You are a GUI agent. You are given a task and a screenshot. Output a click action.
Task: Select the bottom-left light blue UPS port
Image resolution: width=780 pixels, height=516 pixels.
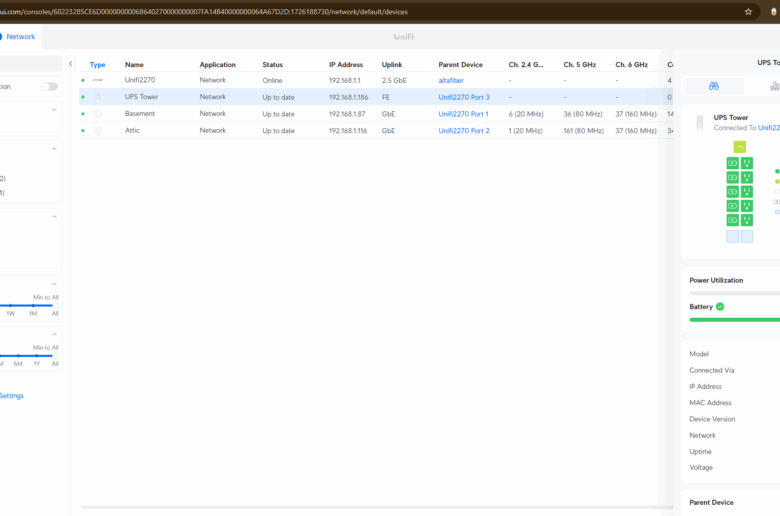click(732, 236)
